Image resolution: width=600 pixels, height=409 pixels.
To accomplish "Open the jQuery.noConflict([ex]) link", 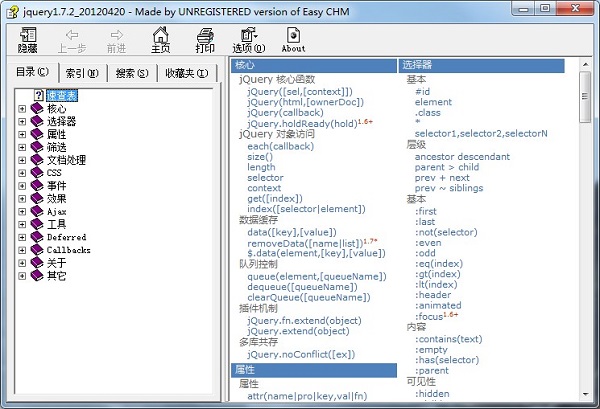I will tap(301, 354).
